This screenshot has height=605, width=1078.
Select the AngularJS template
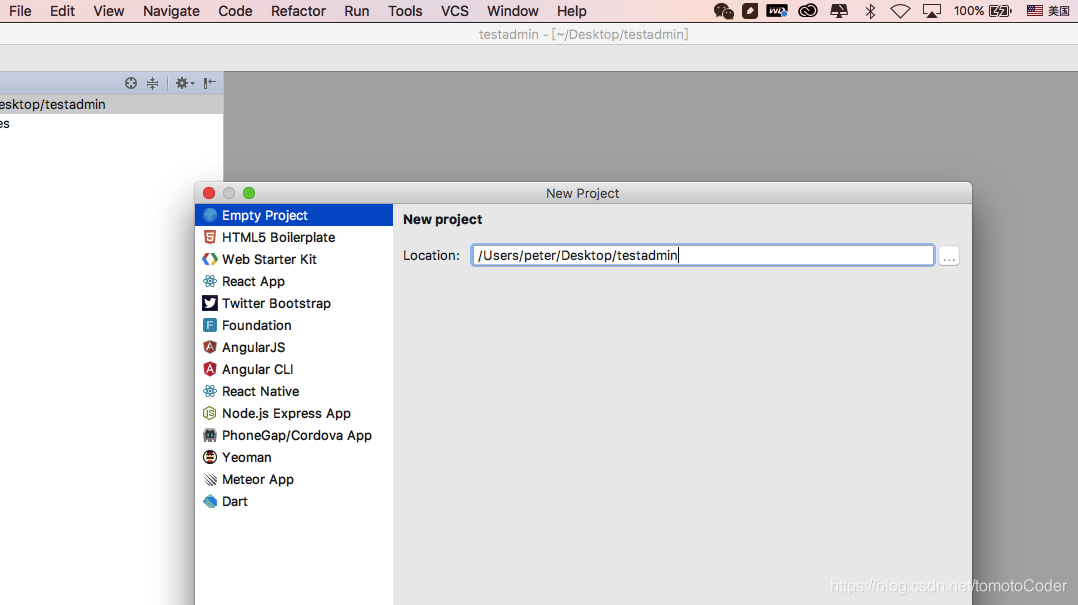[294, 347]
